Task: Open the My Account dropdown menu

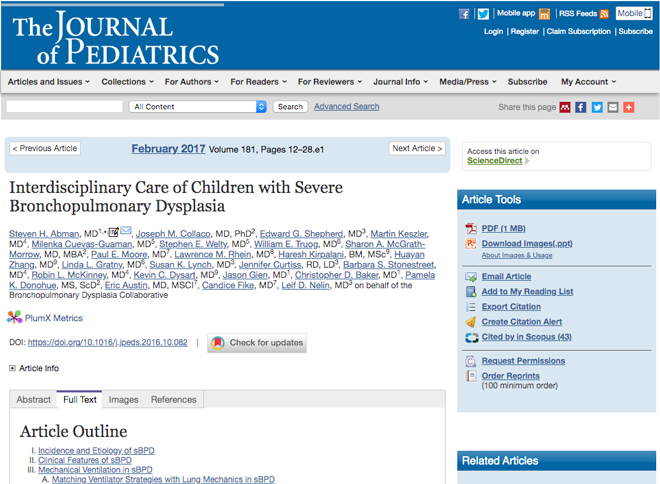Action: [588, 82]
